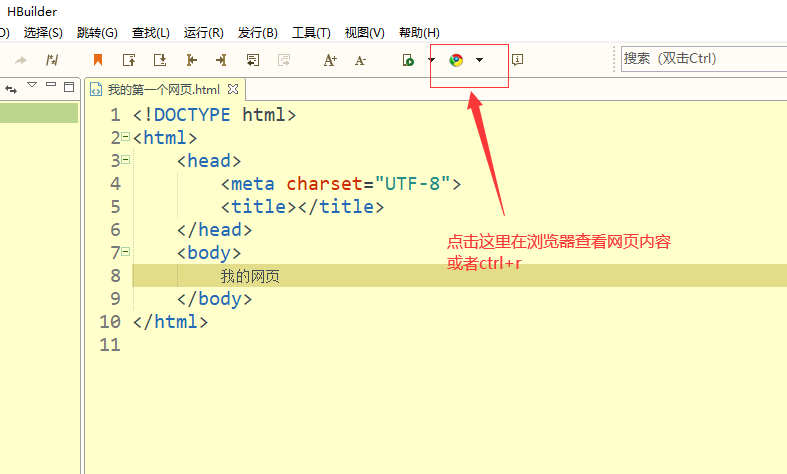
Task: Click the 我的网页 text on line 8
Action: tap(250, 276)
